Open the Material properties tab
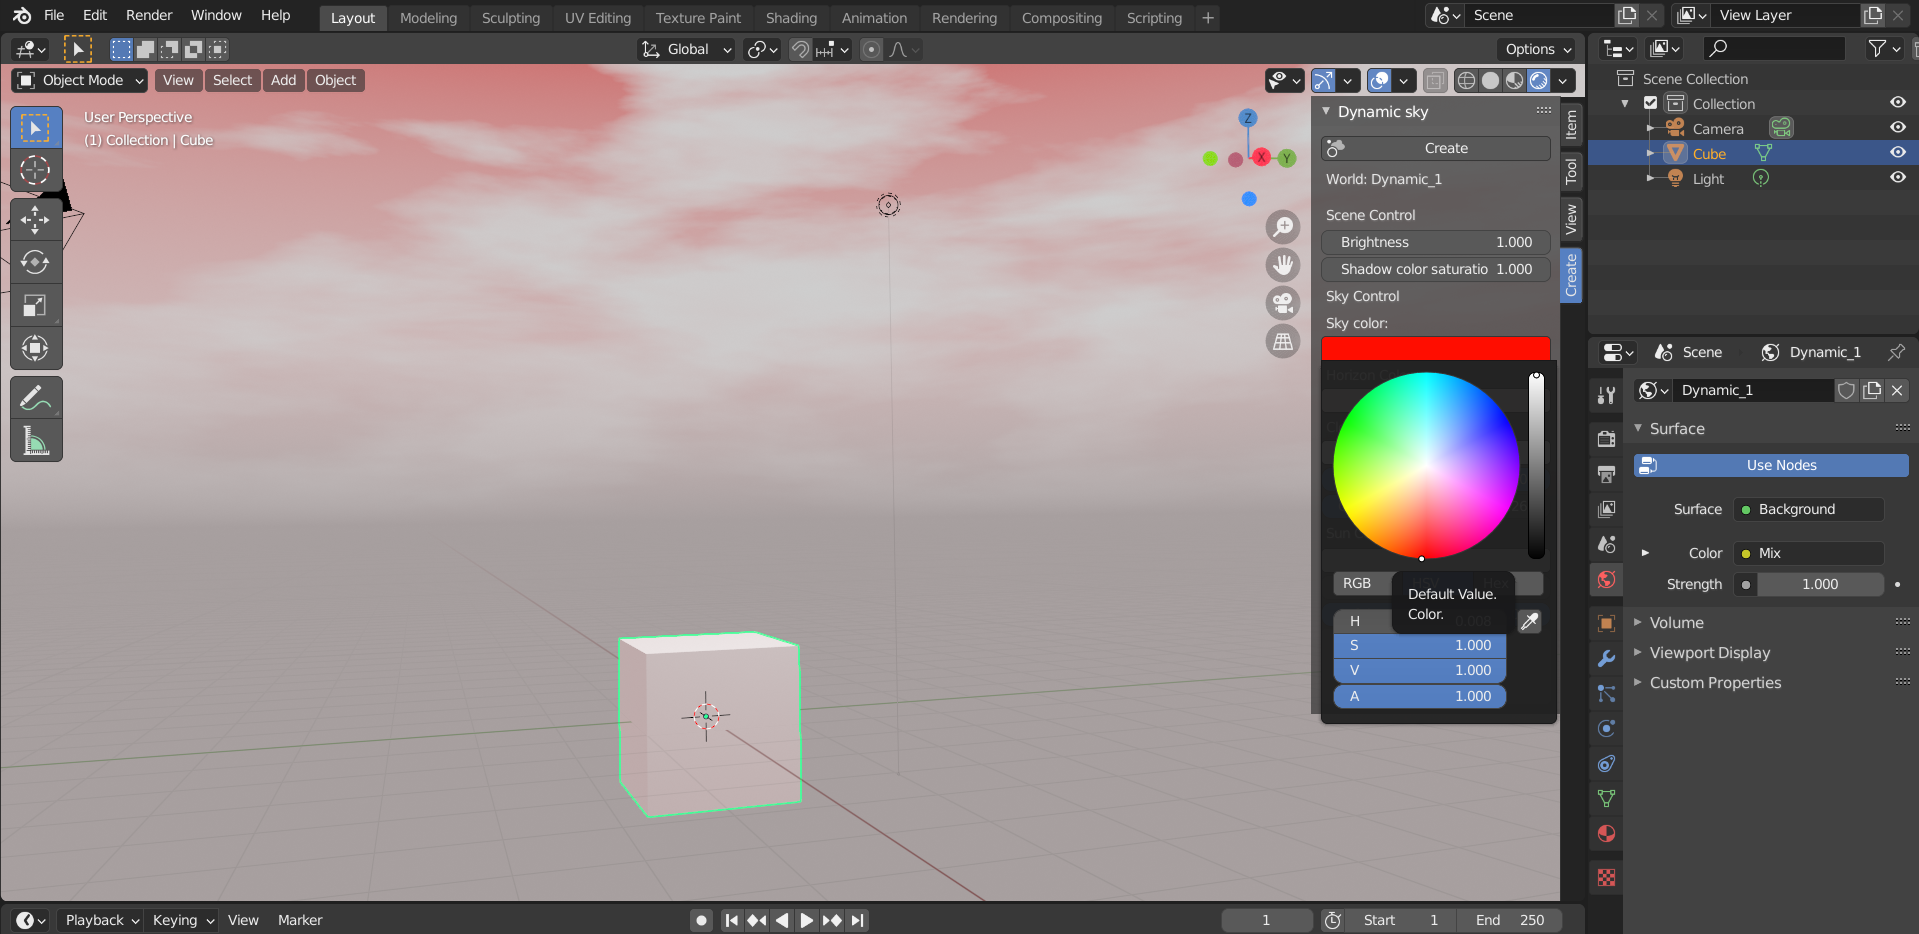This screenshot has height=934, width=1919. pos(1607,834)
